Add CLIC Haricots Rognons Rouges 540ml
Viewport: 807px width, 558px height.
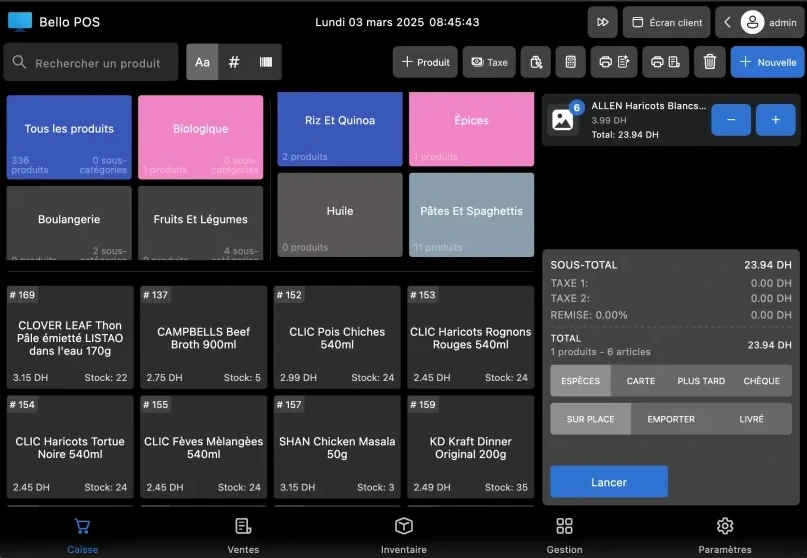click(470, 337)
